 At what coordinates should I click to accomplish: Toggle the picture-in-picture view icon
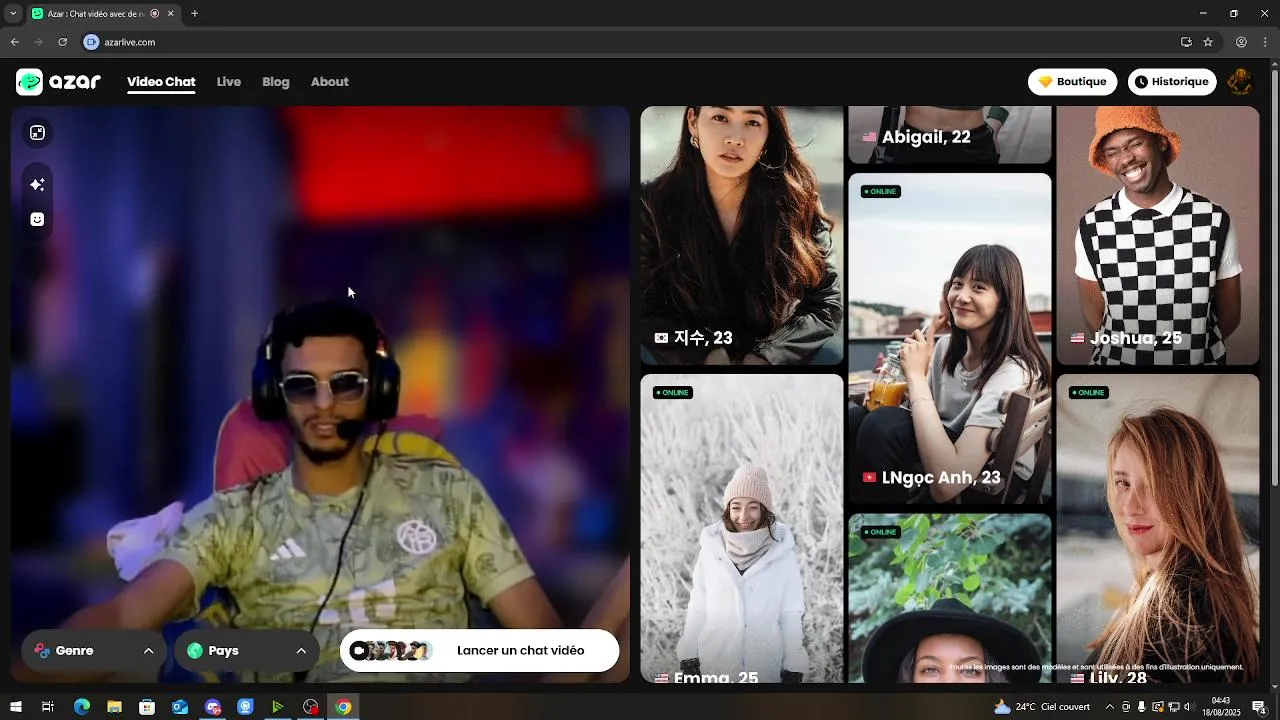click(37, 133)
